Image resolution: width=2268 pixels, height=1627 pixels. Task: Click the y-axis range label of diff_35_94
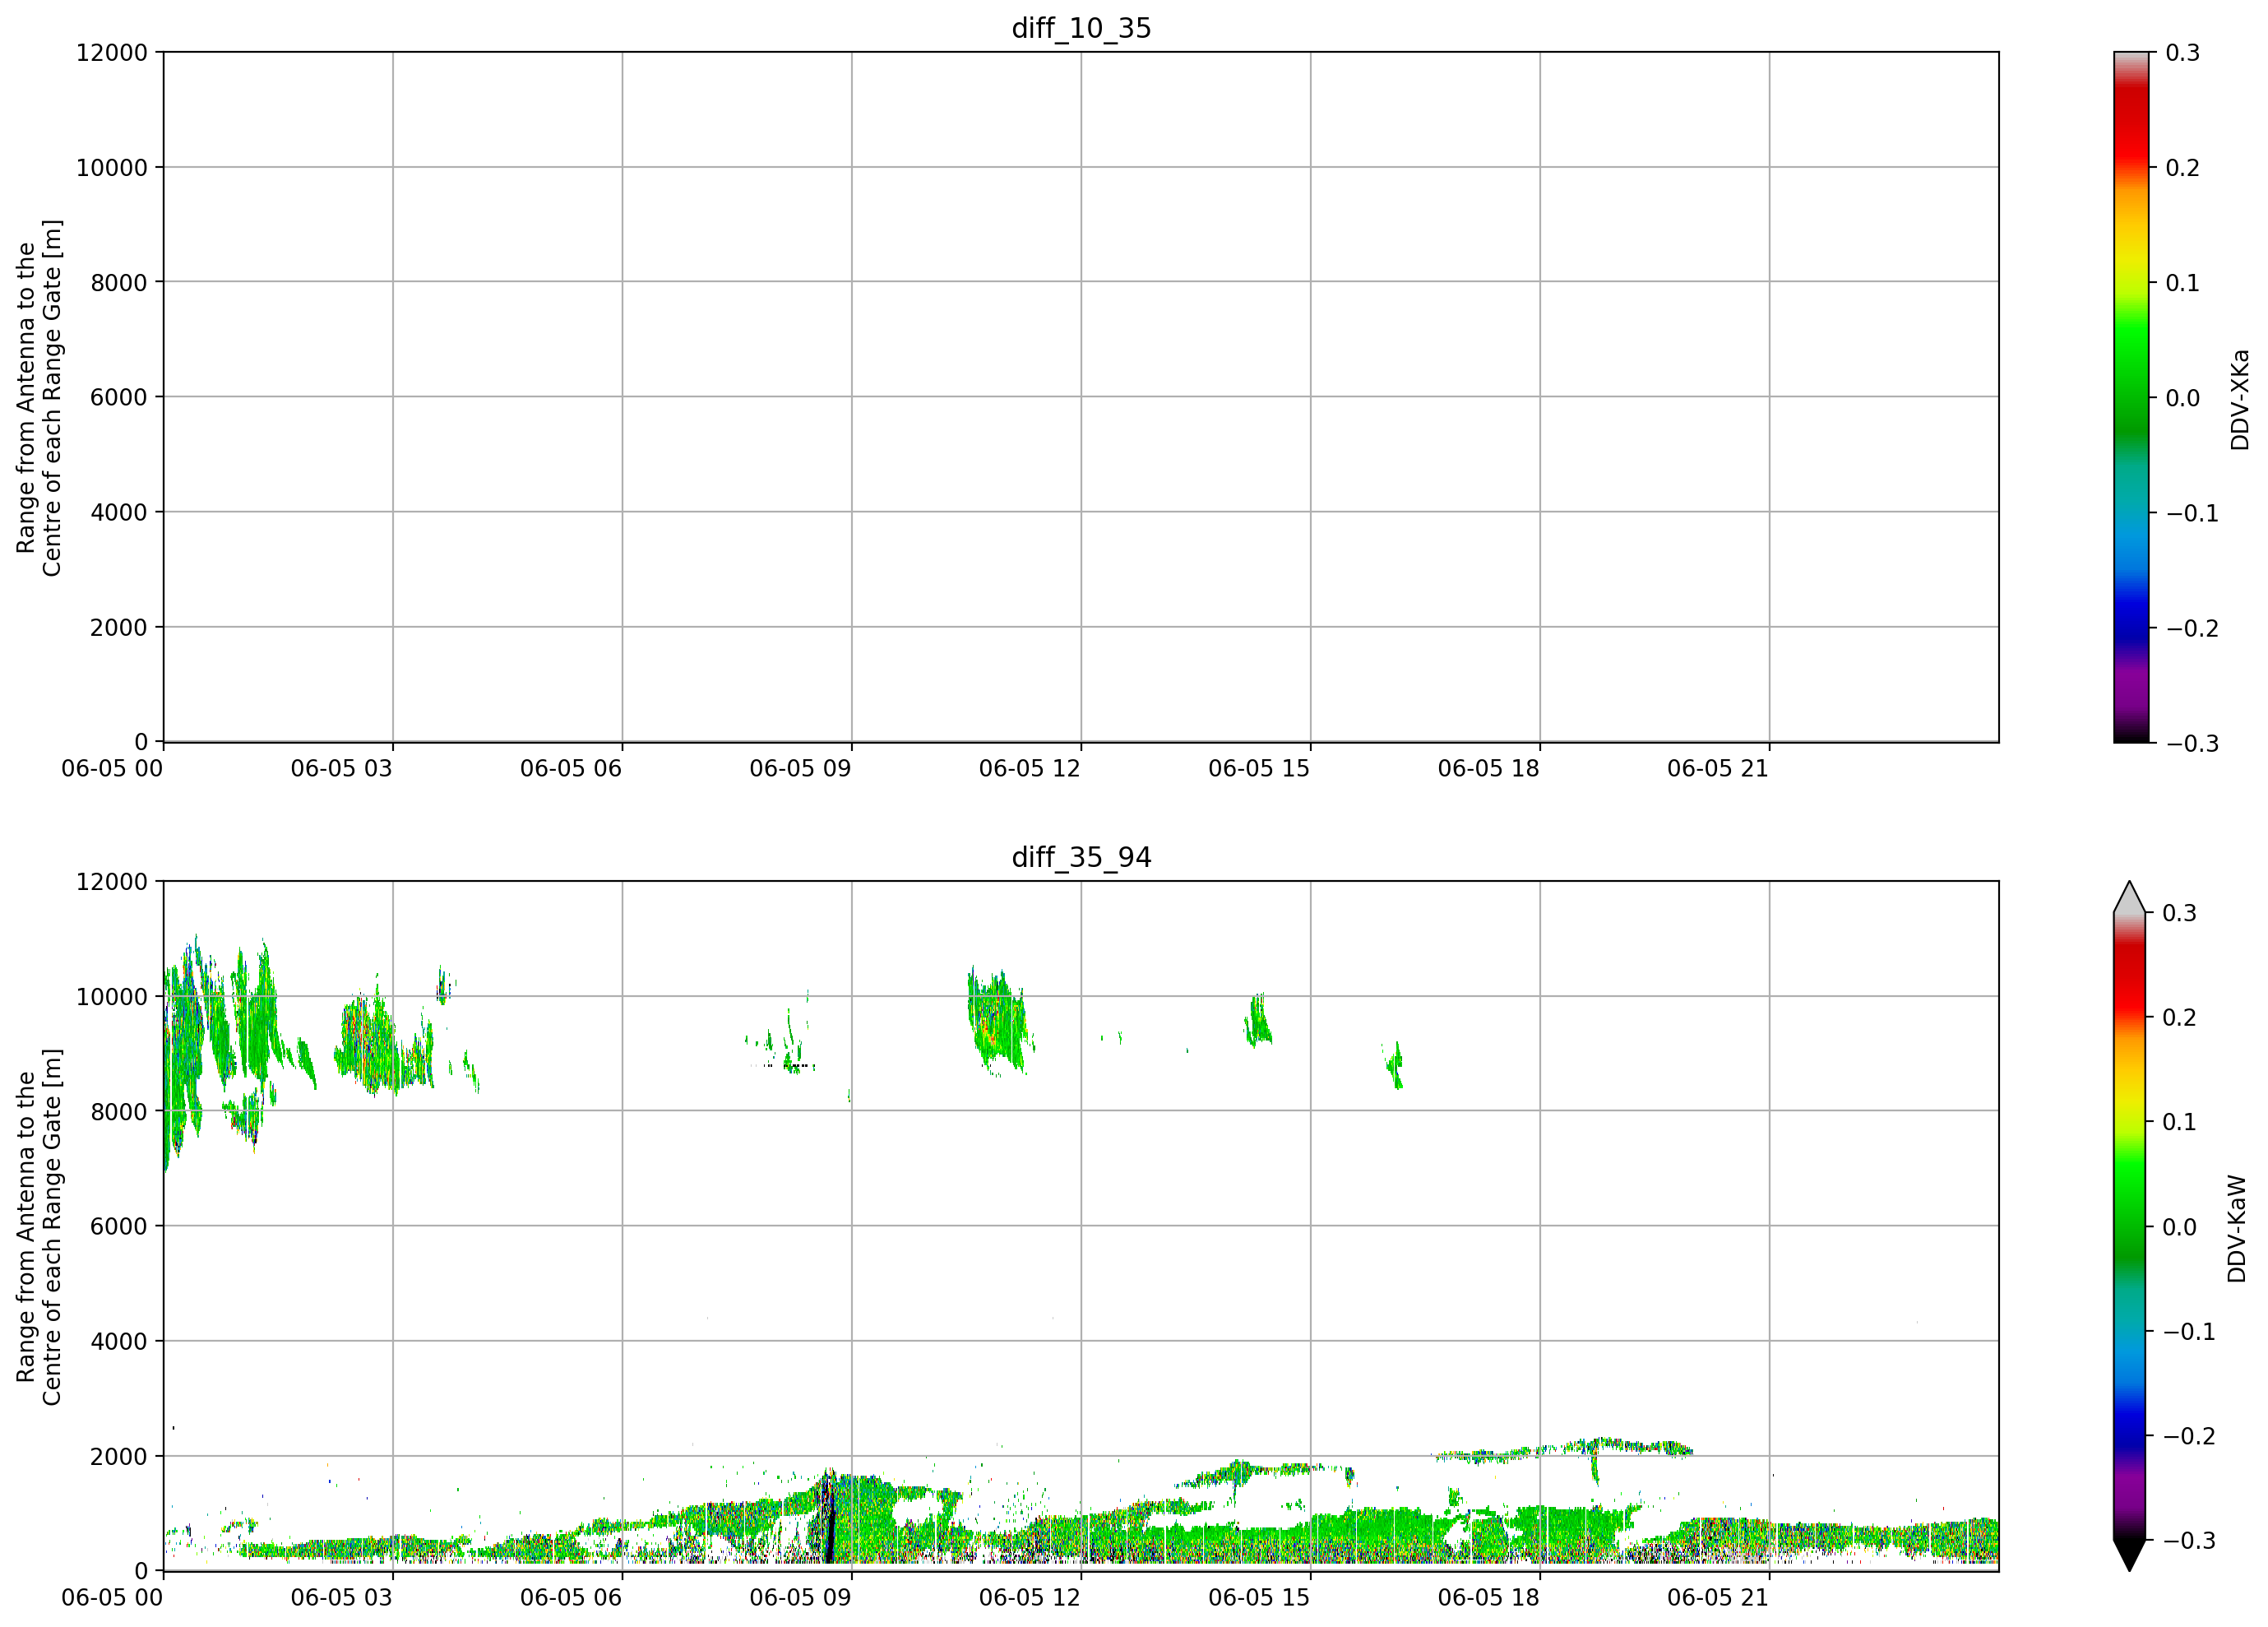(39, 1227)
